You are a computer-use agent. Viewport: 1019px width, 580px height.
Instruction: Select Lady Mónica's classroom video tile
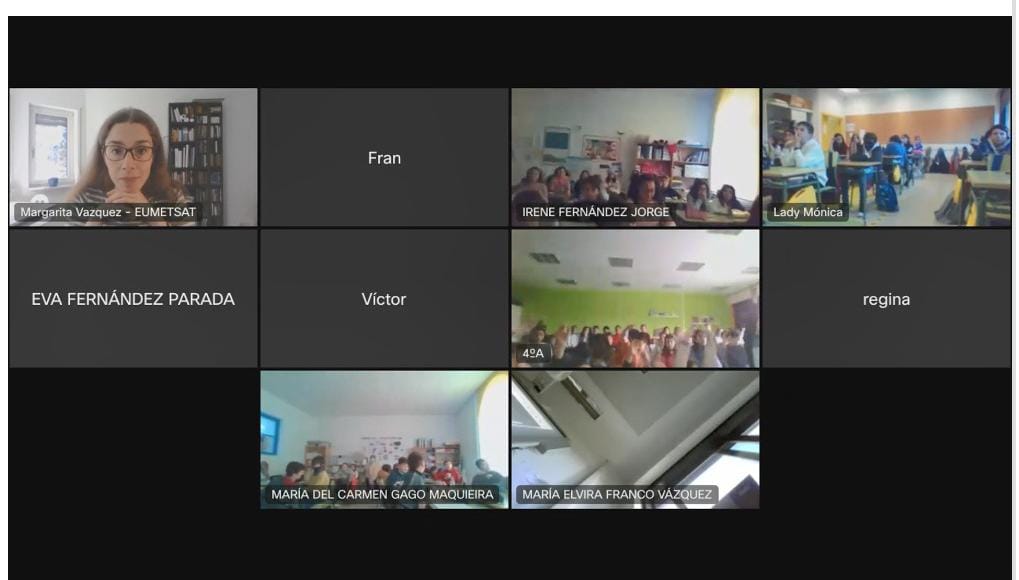[x=886, y=157]
